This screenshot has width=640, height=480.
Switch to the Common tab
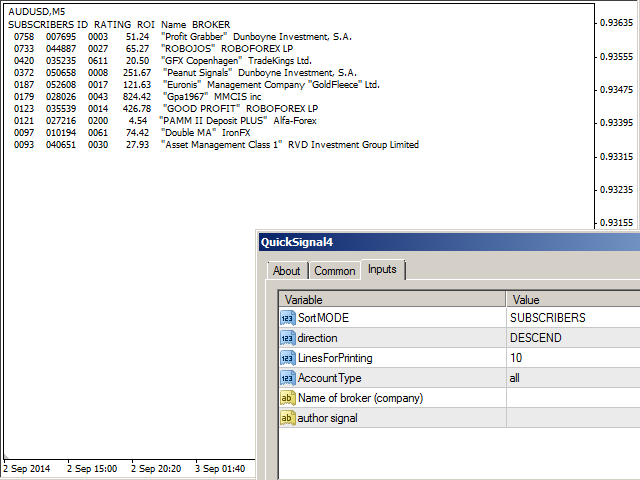[x=335, y=271]
